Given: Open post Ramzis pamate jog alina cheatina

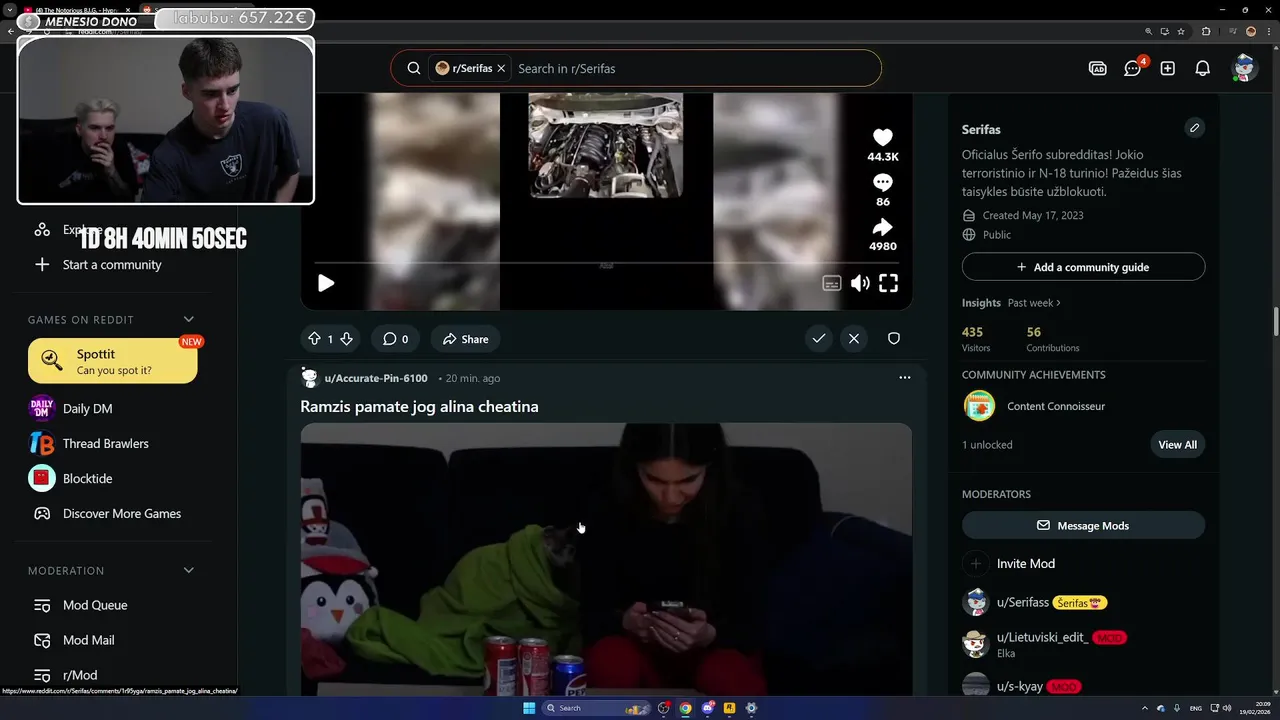Looking at the screenshot, I should click(x=419, y=407).
